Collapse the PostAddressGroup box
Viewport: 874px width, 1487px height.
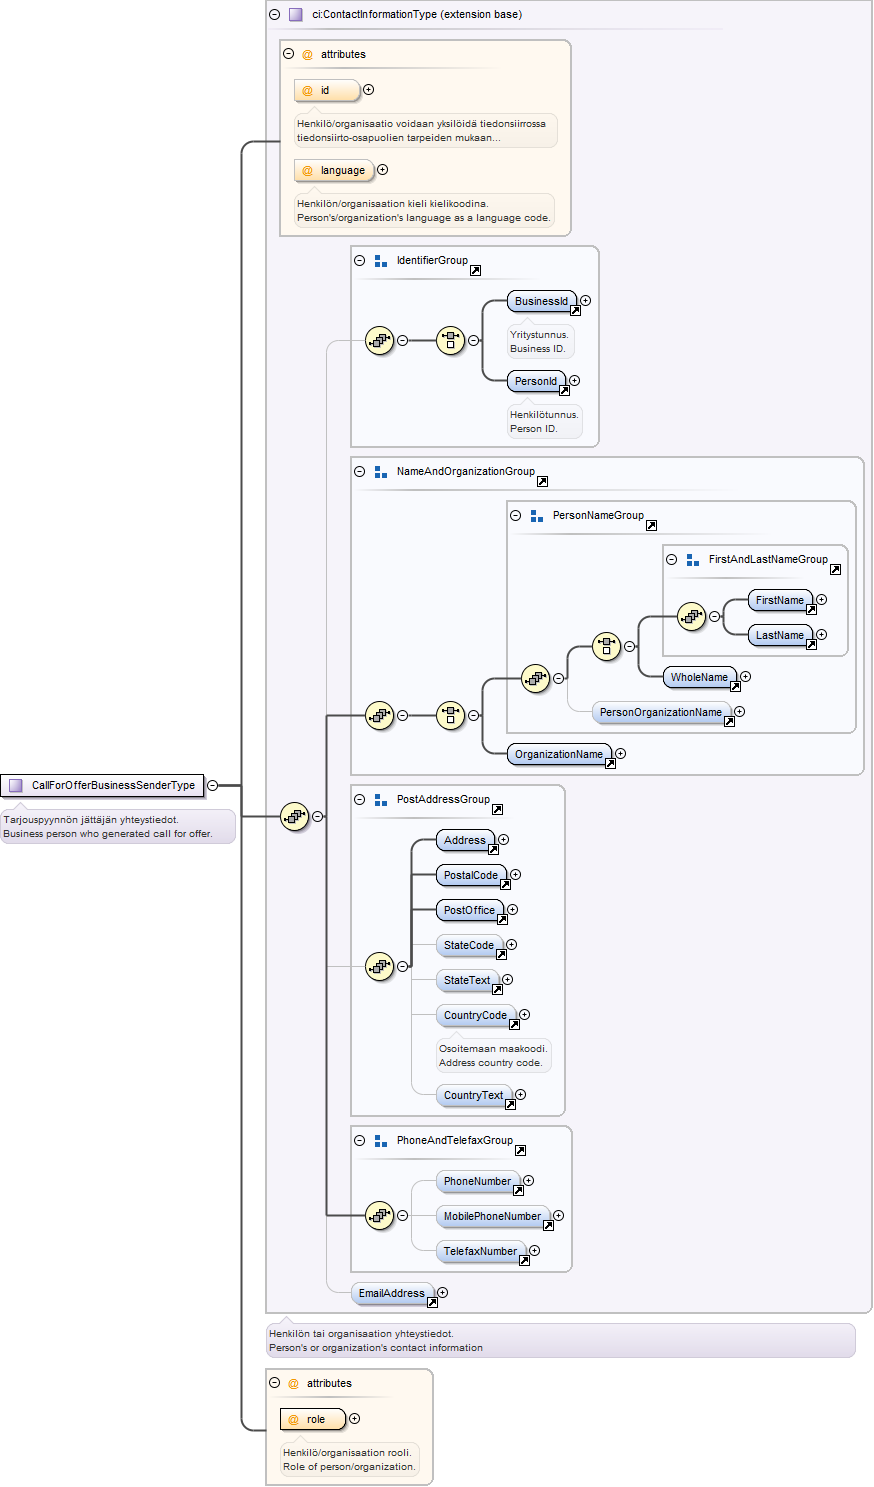360,800
